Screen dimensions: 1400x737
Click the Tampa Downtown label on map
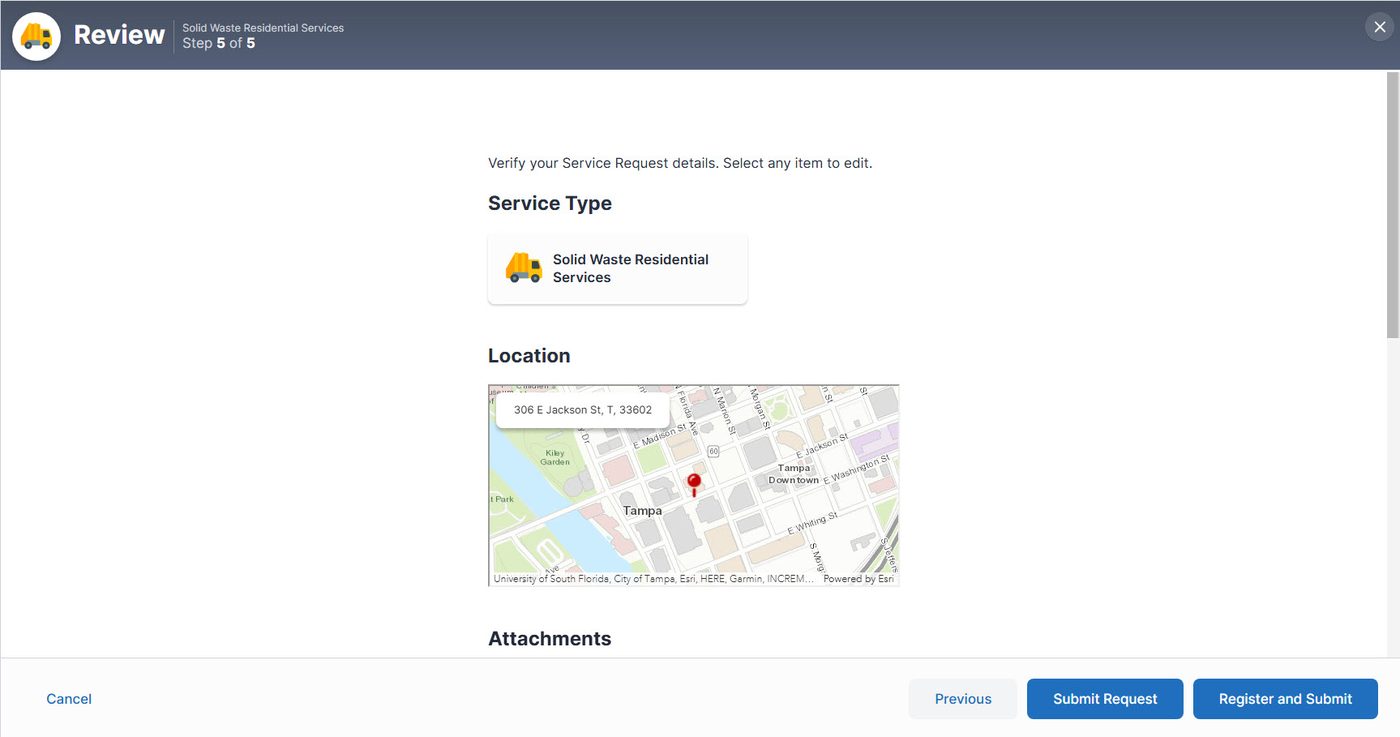794,474
